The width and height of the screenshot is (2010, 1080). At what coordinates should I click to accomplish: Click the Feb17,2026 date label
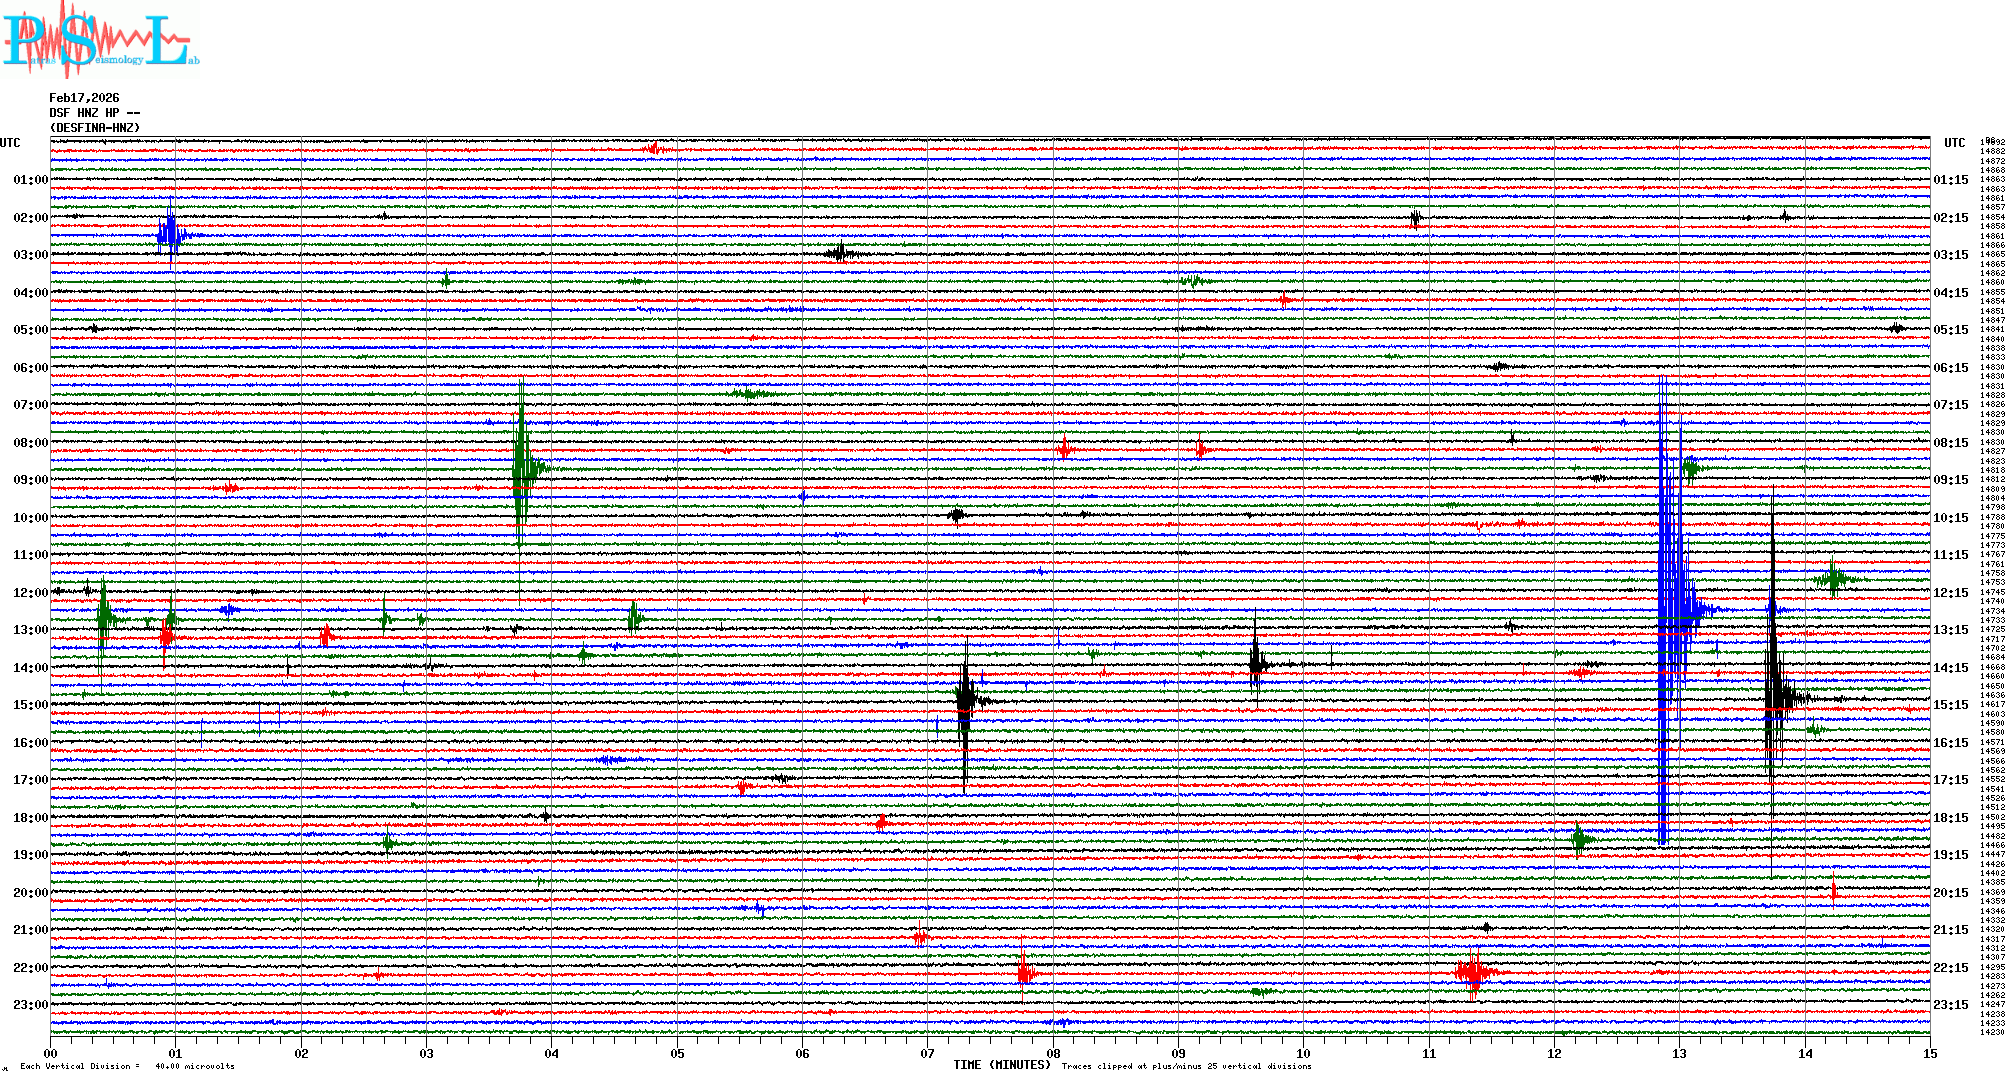click(84, 98)
